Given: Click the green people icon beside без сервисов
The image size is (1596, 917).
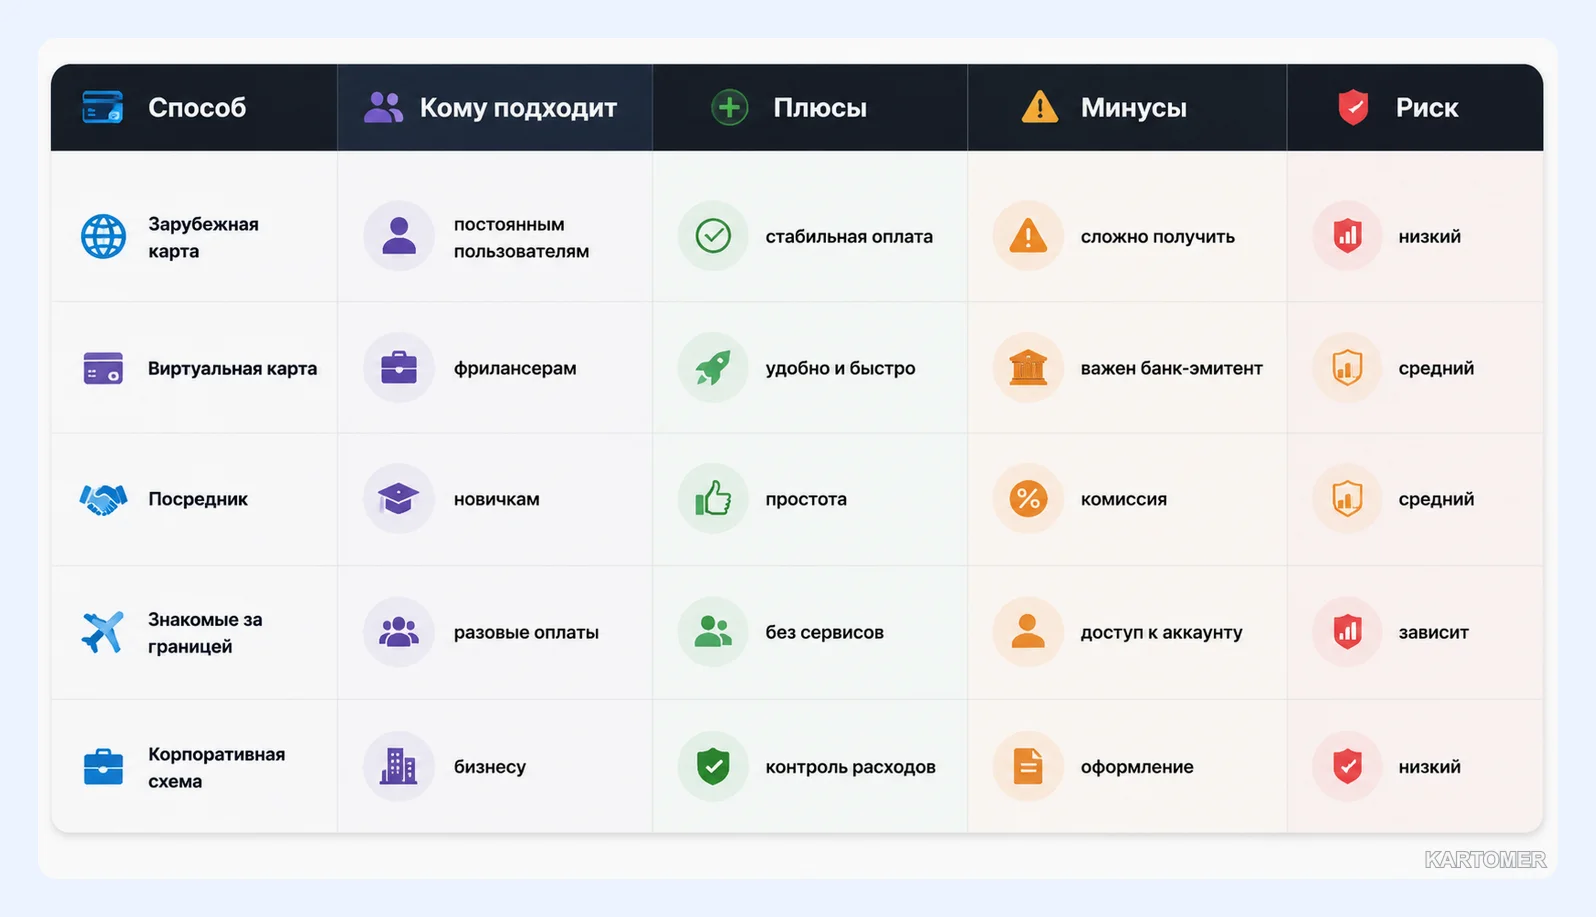Looking at the screenshot, I should coord(713,632).
